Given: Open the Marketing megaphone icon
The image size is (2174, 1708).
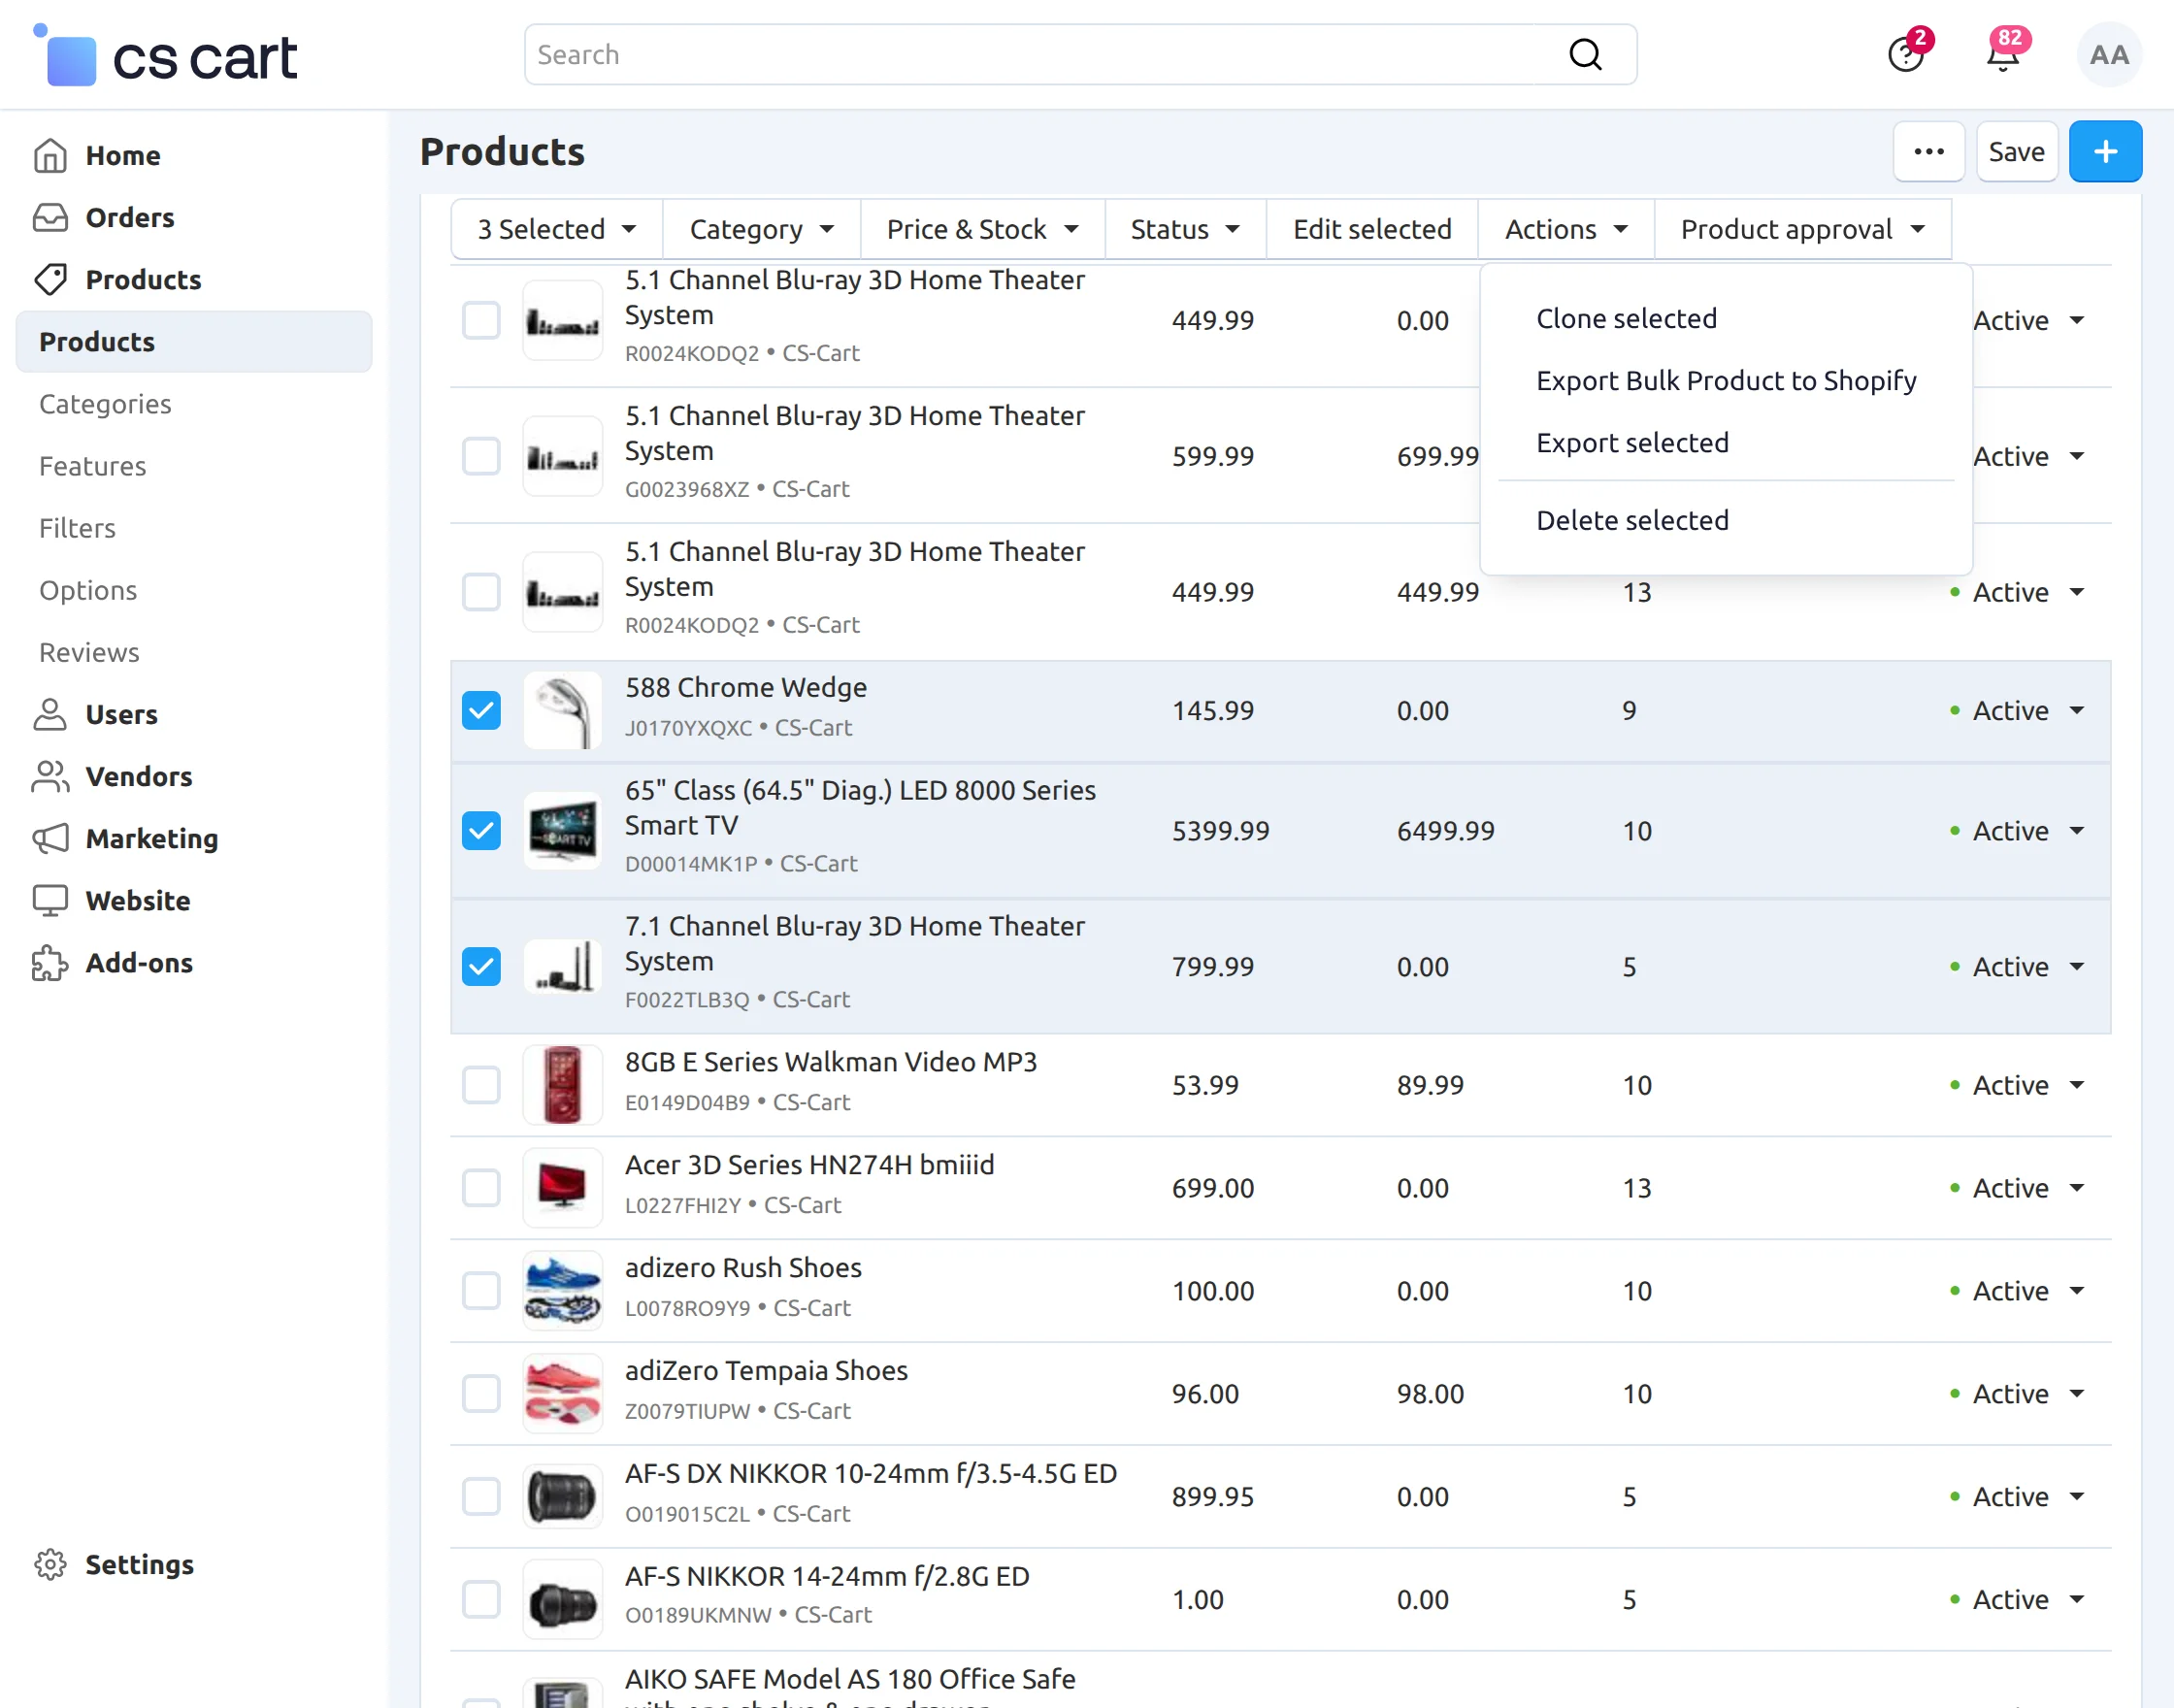Looking at the screenshot, I should click(x=50, y=839).
